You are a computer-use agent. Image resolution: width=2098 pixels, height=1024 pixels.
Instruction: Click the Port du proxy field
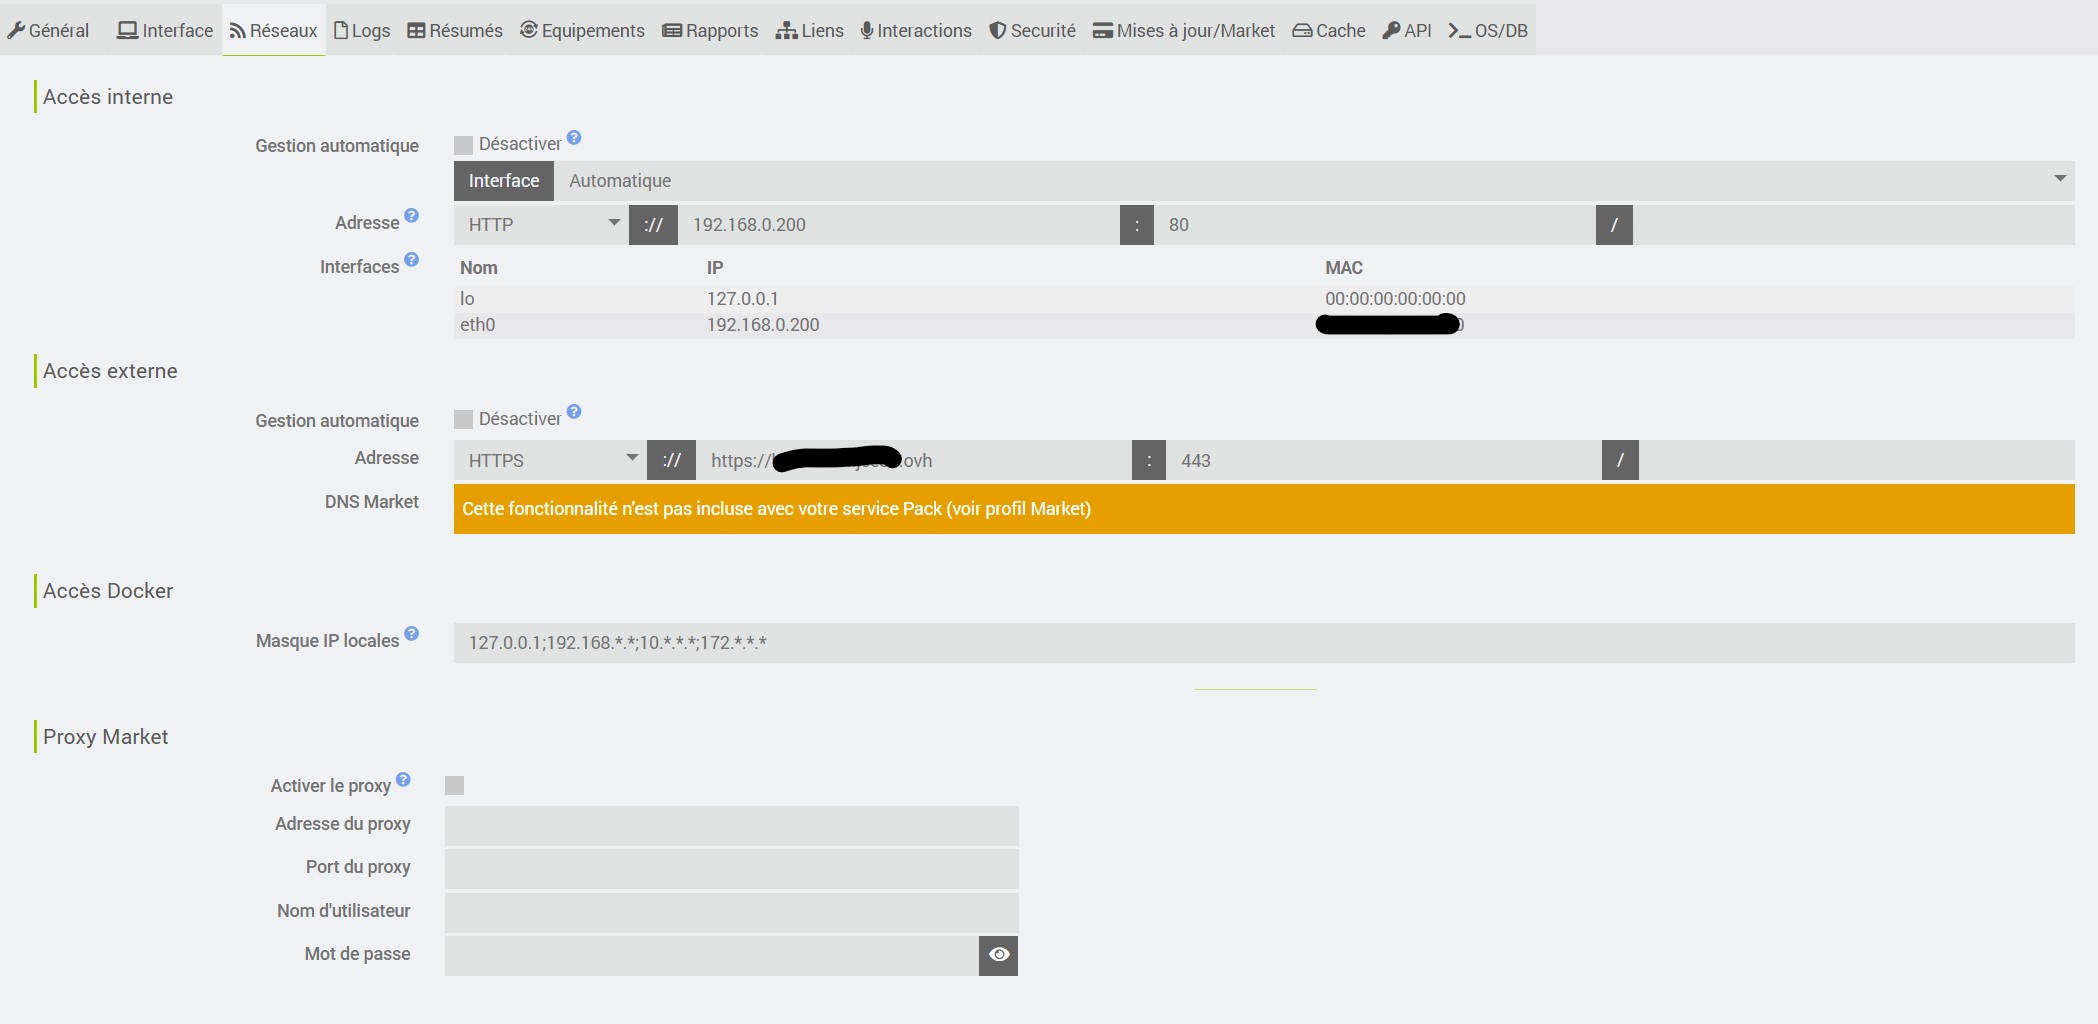[x=731, y=869]
